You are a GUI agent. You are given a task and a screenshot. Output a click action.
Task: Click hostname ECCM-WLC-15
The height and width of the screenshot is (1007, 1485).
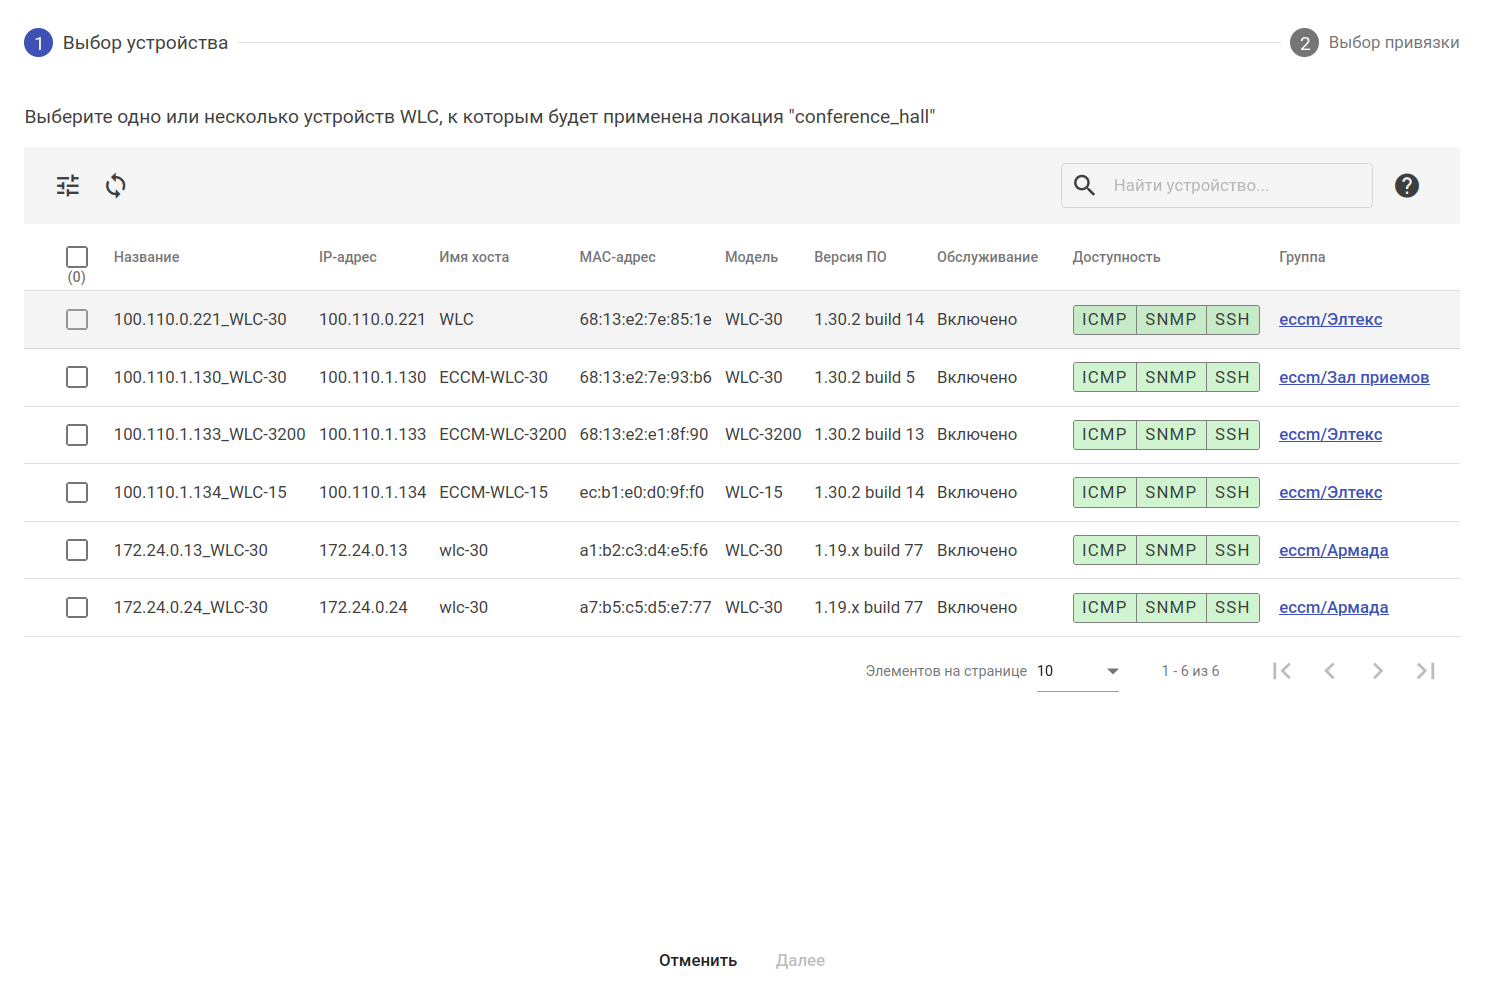click(x=493, y=493)
